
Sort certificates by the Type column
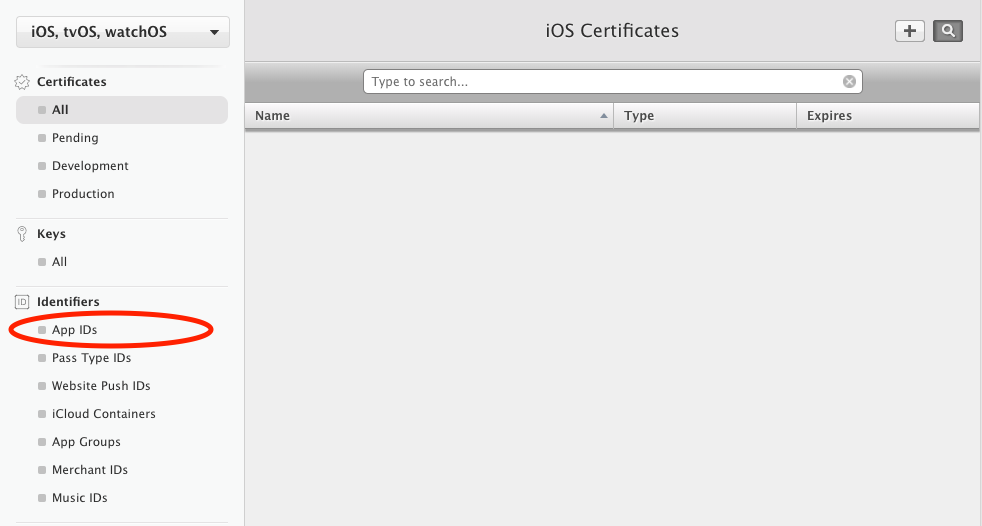click(705, 116)
